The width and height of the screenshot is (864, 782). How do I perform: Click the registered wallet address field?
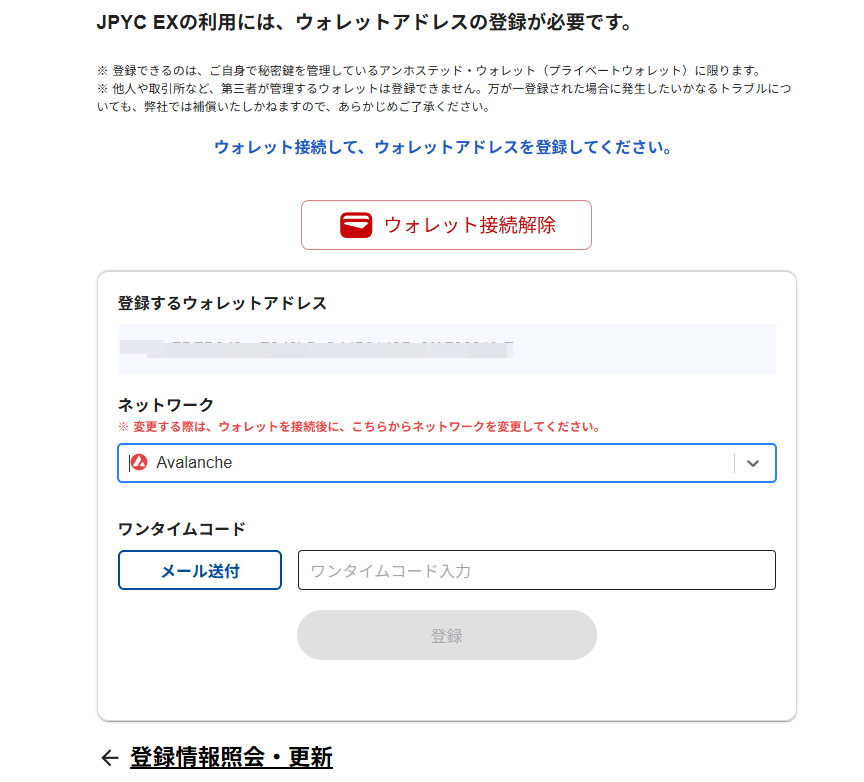(446, 349)
